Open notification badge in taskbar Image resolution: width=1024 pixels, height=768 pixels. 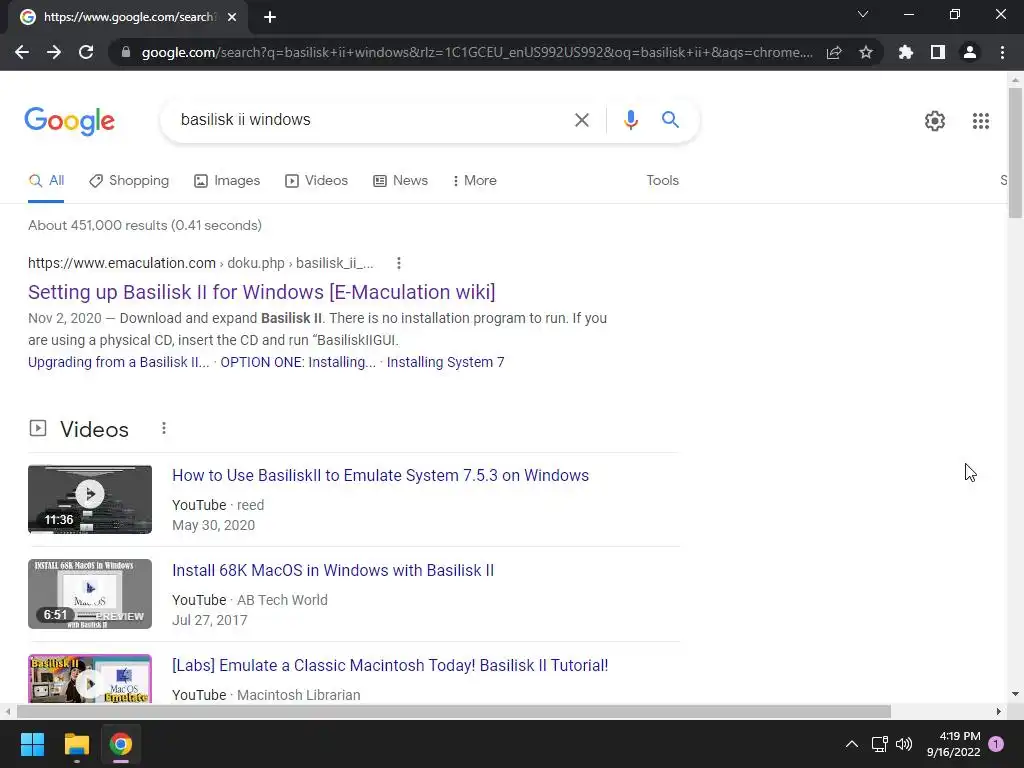pos(995,744)
